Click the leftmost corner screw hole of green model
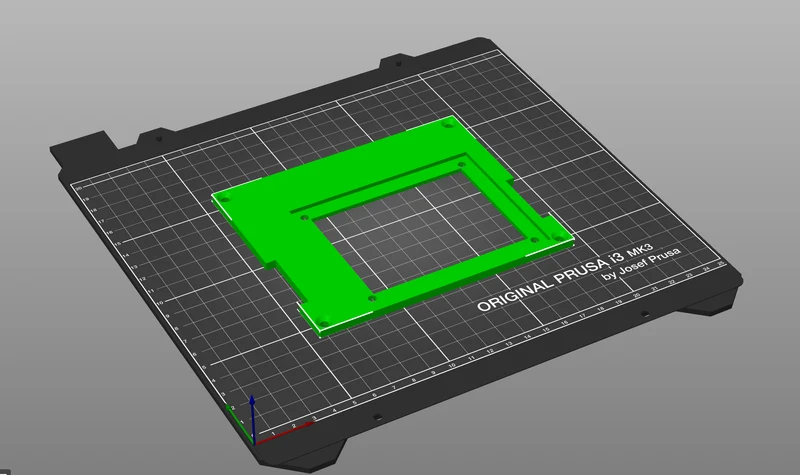 pos(225,199)
